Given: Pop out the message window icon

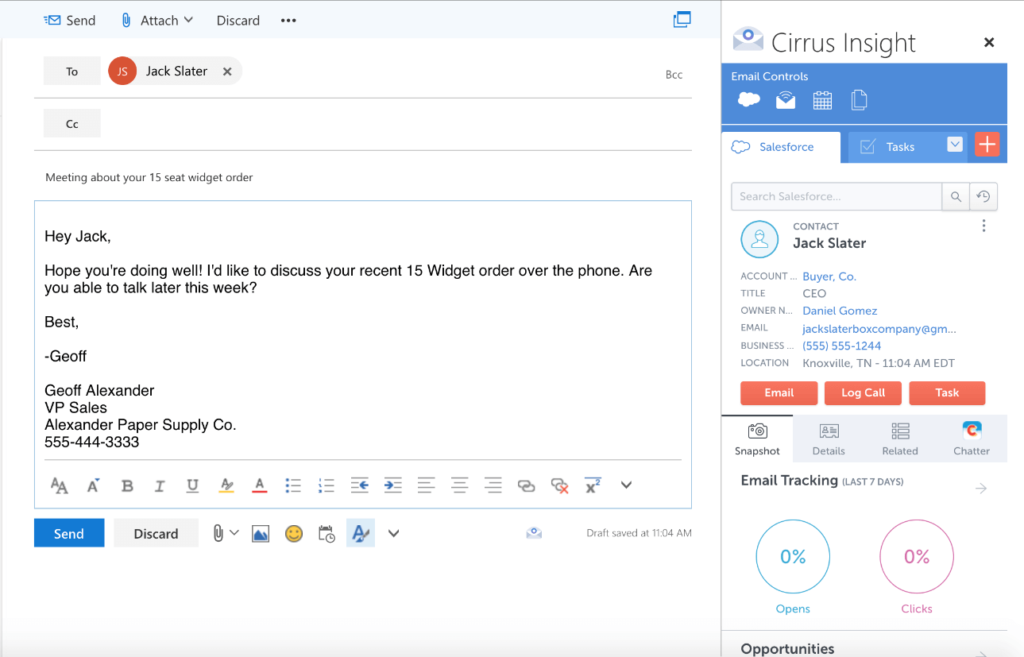Looking at the screenshot, I should coord(682,20).
